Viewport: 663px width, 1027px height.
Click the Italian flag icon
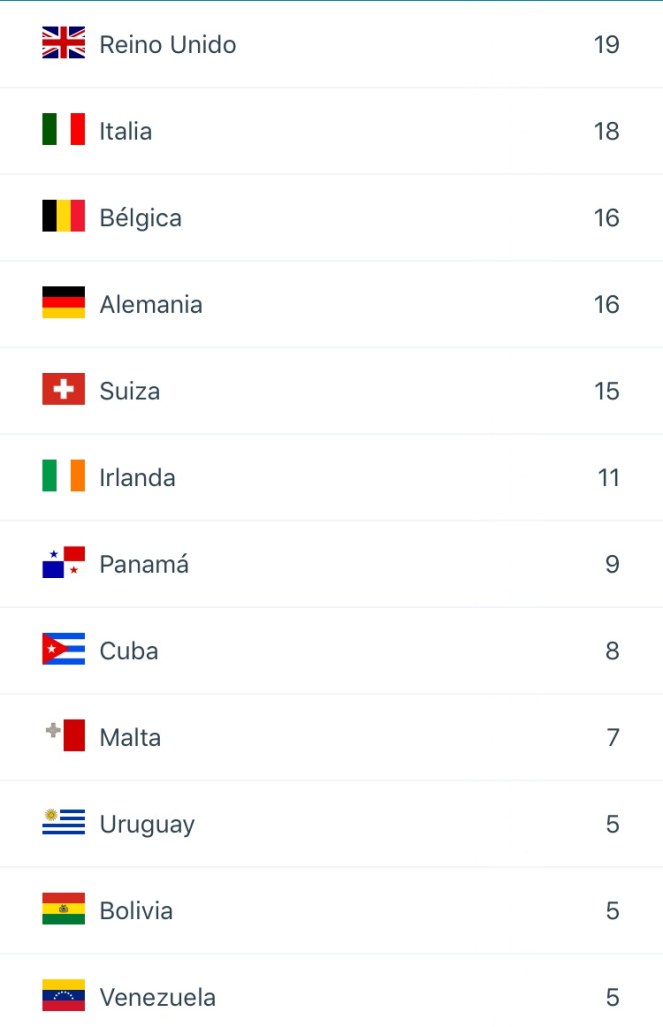point(63,130)
